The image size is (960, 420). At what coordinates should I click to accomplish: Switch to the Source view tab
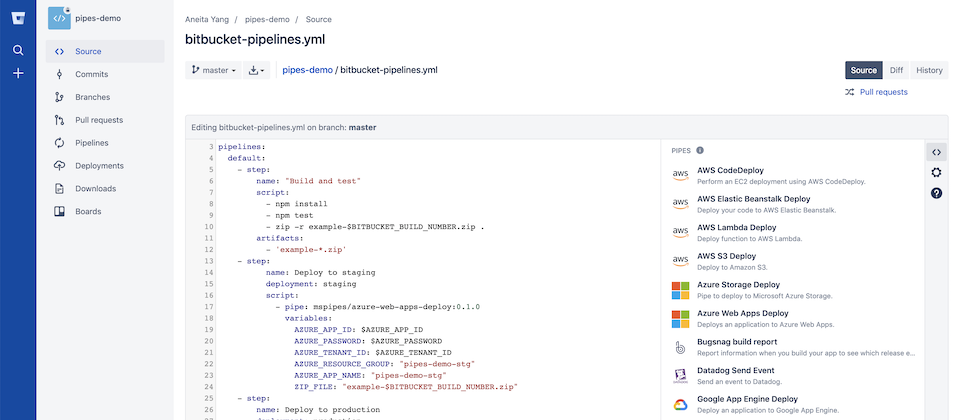[x=864, y=70]
